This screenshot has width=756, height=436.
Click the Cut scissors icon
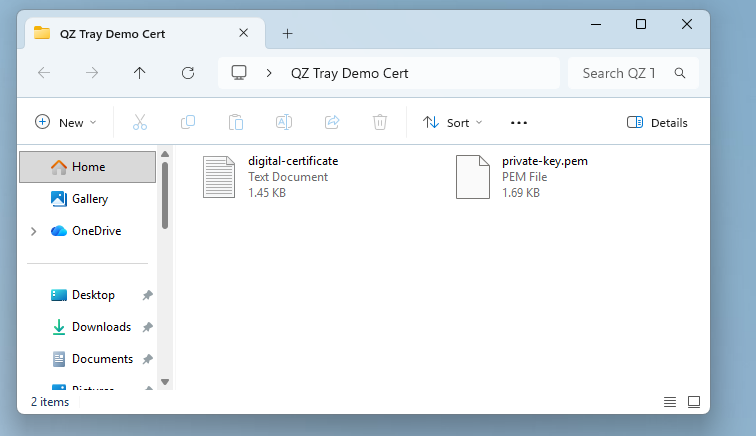tap(140, 122)
